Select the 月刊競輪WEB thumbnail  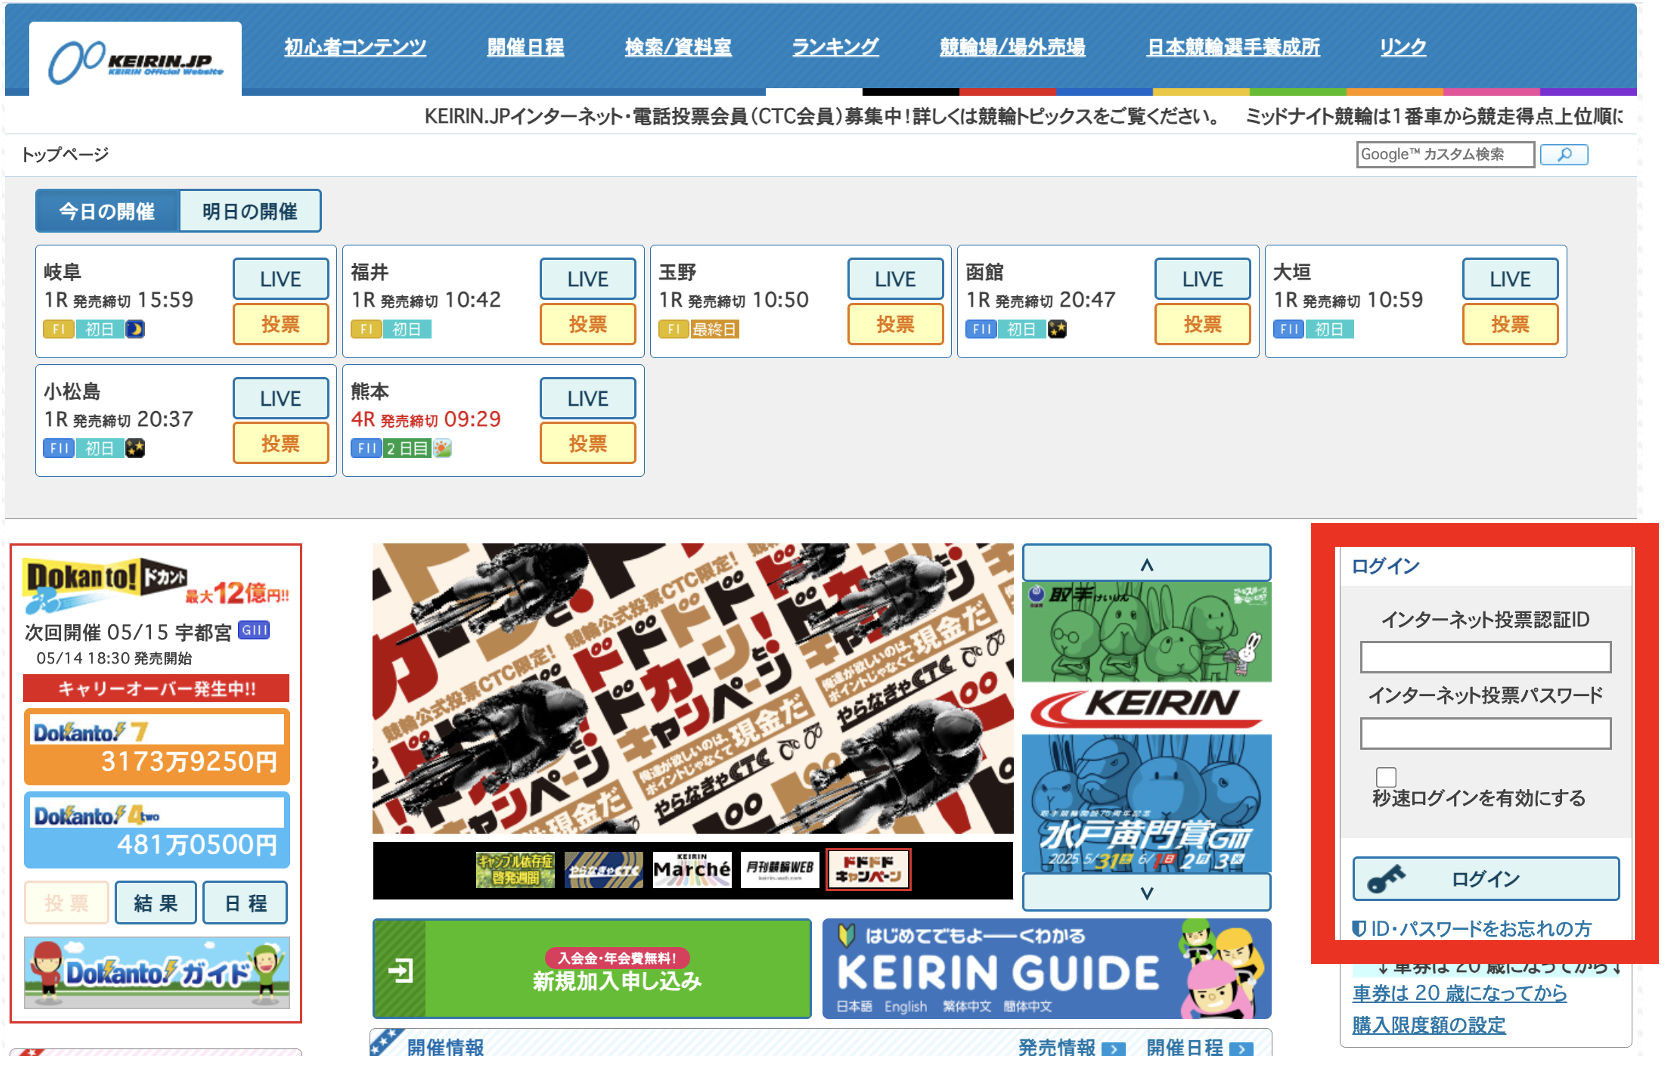tap(780, 870)
